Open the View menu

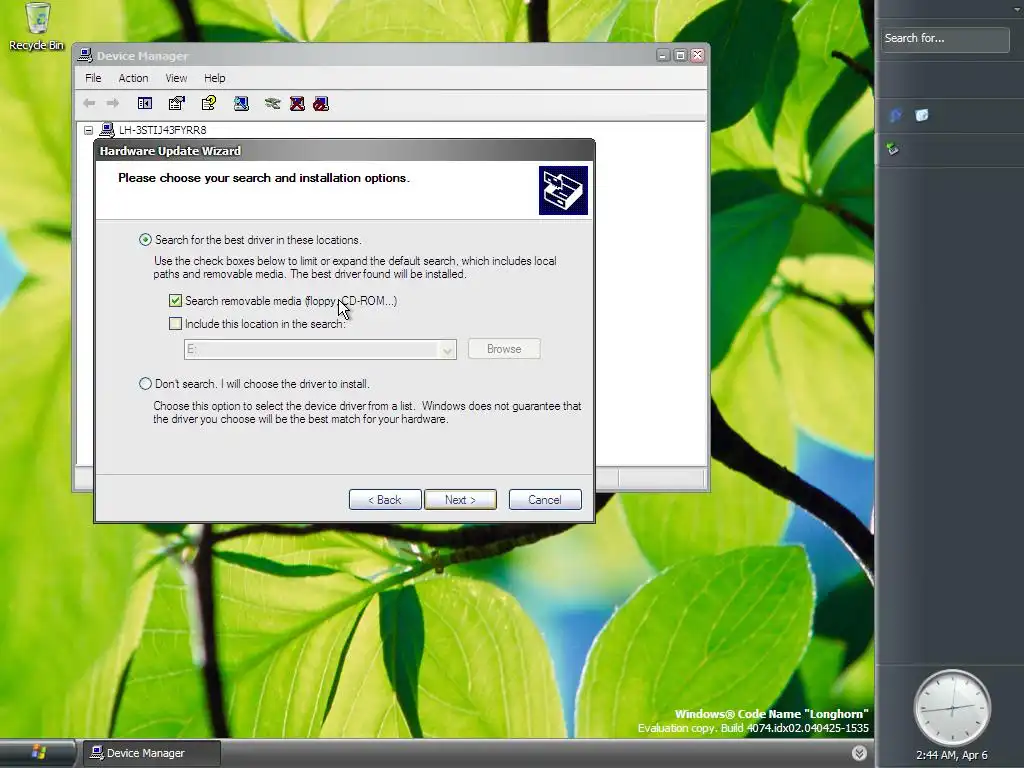(176, 78)
